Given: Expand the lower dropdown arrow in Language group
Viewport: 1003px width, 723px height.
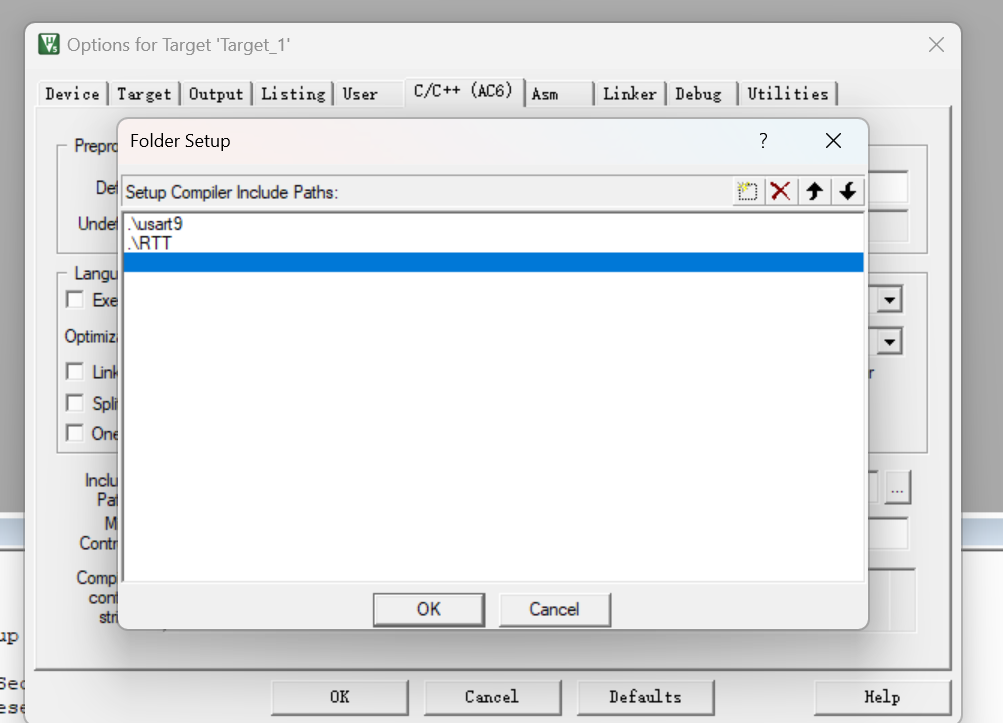Looking at the screenshot, I should tap(890, 342).
